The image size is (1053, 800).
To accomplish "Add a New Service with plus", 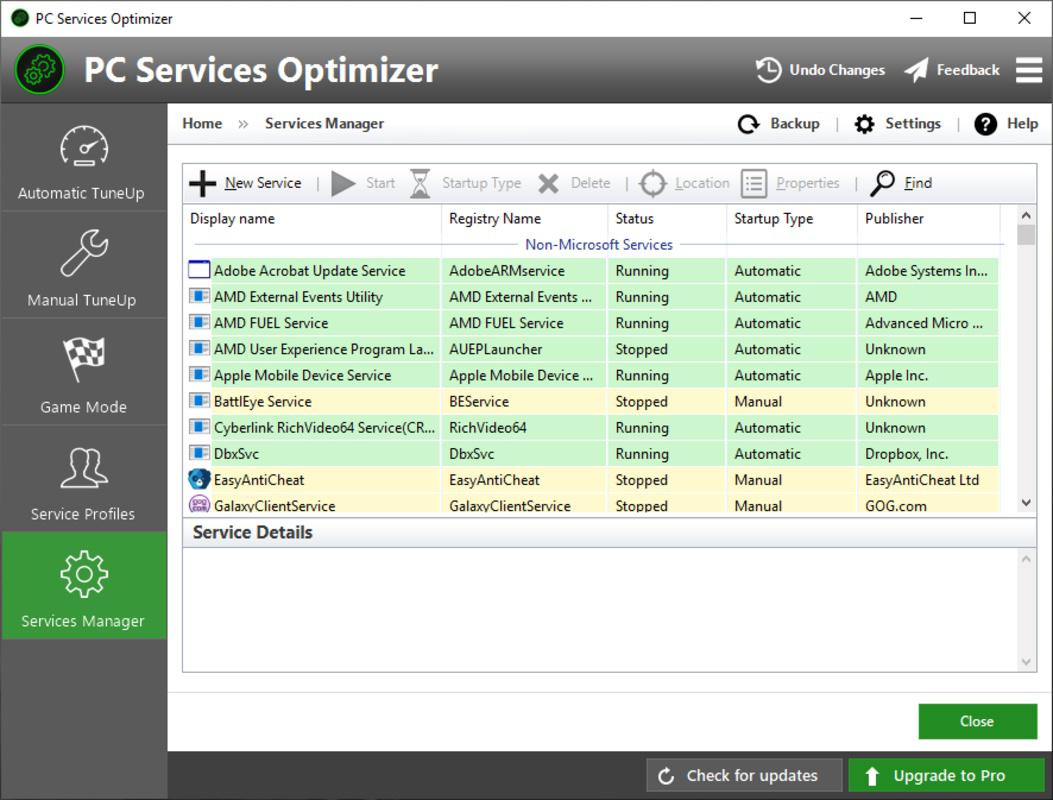I will tap(202, 183).
